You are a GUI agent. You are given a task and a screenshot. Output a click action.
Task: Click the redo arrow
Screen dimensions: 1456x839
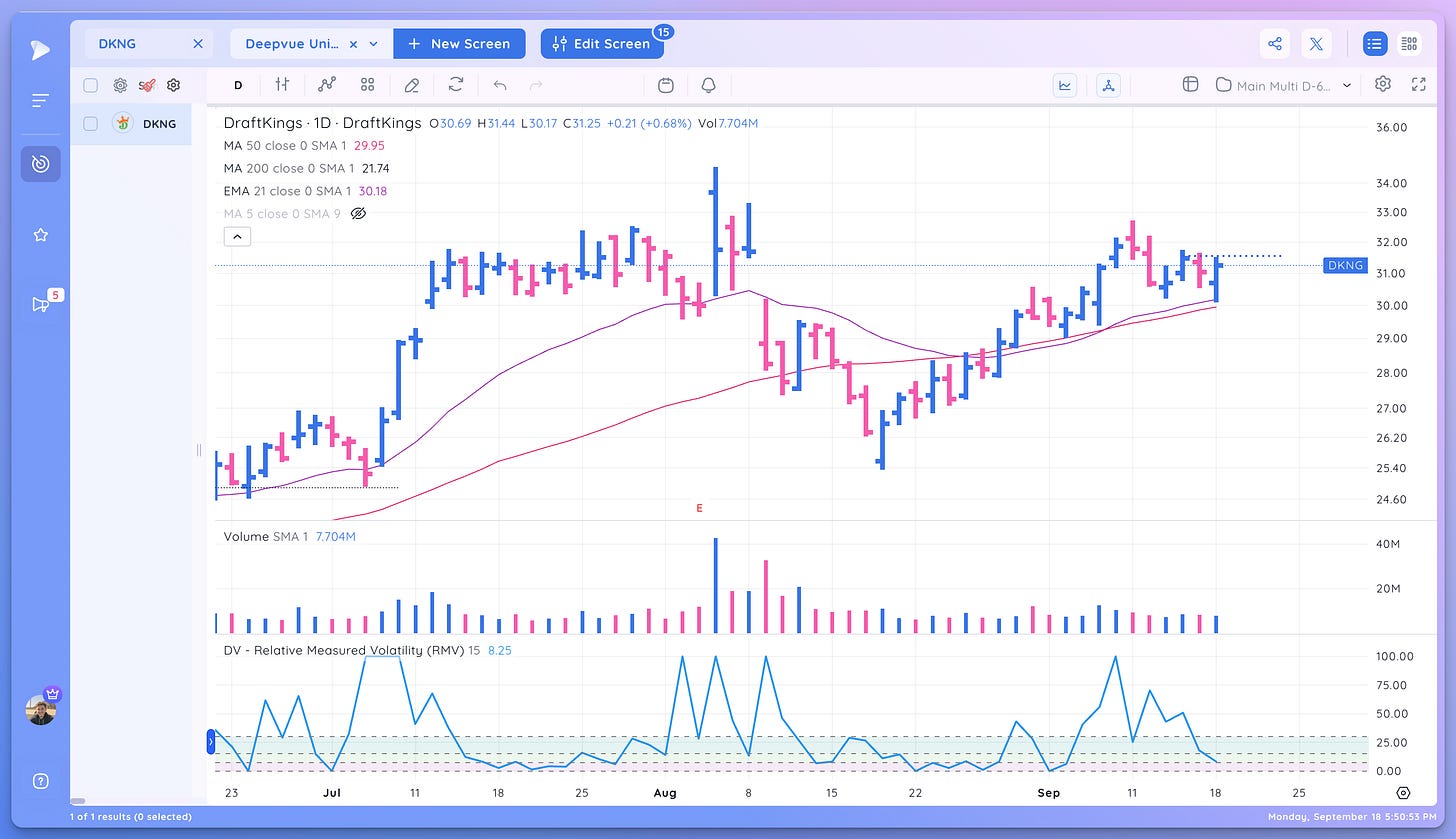[536, 85]
